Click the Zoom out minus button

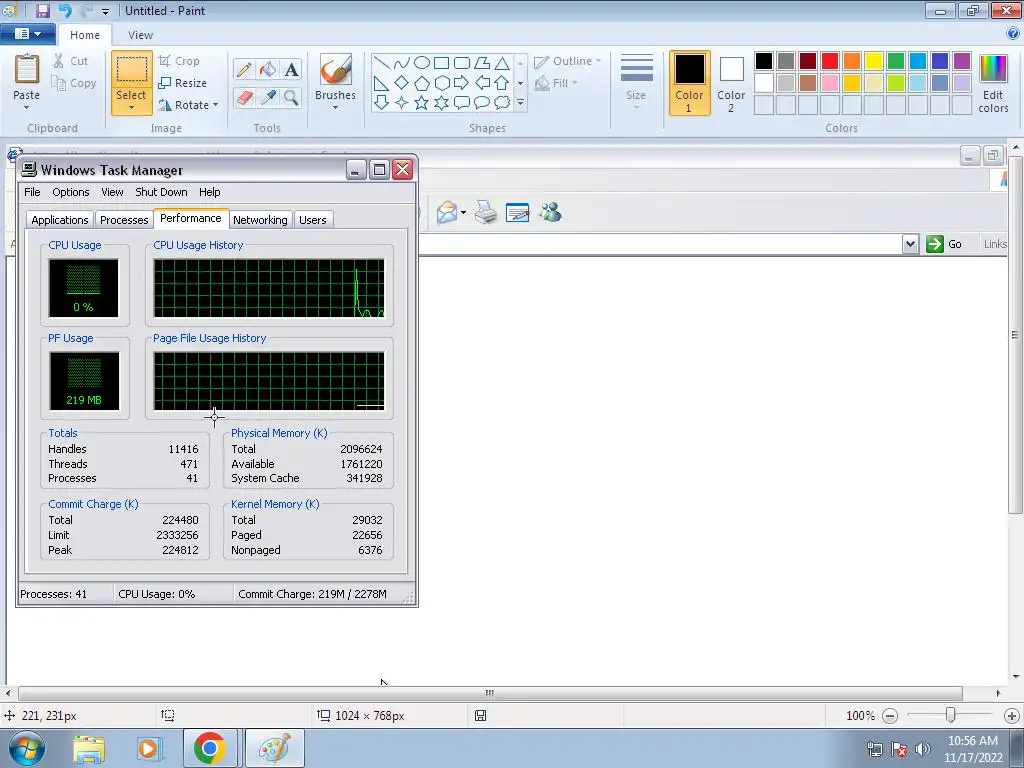click(x=889, y=716)
